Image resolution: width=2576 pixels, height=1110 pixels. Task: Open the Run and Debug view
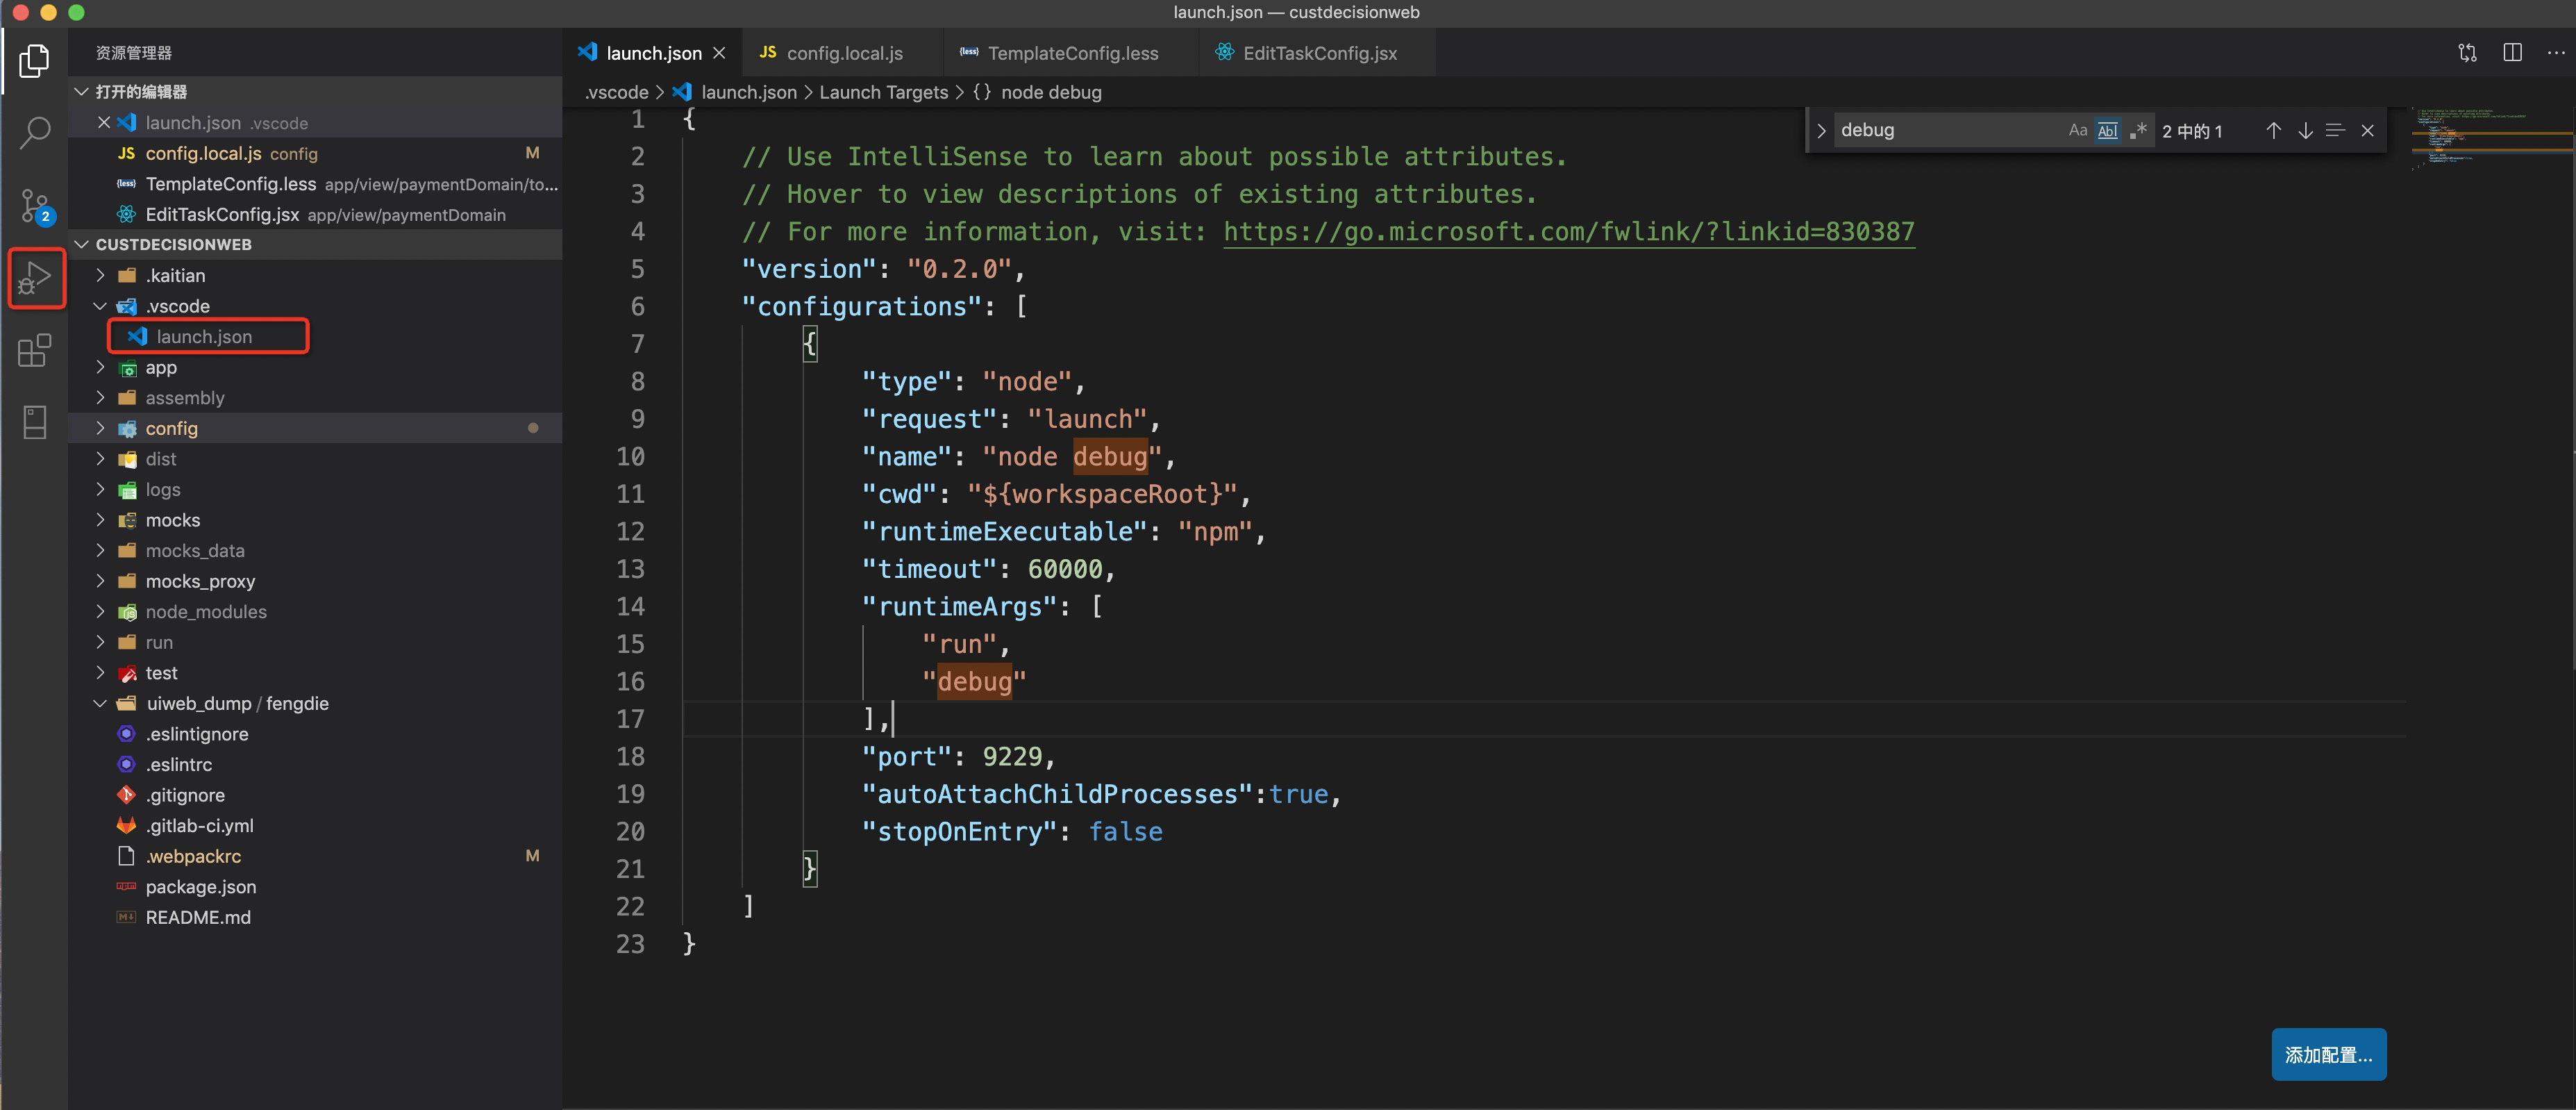click(35, 278)
